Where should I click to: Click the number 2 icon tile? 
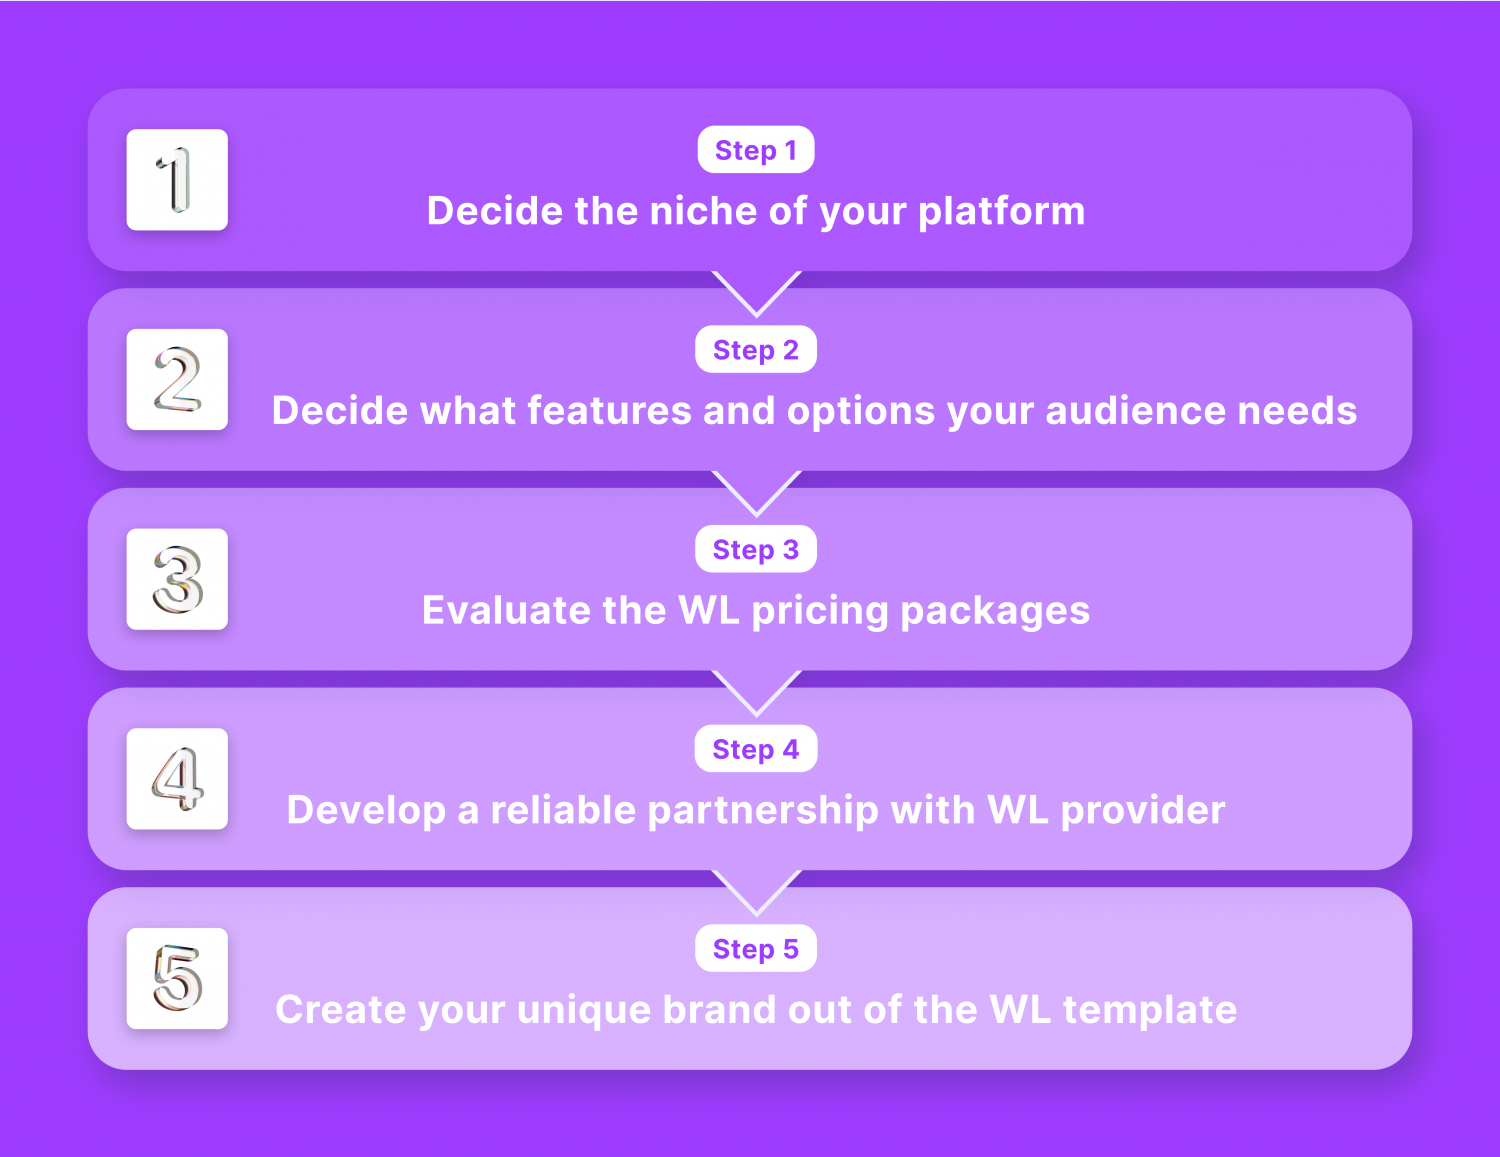[177, 380]
